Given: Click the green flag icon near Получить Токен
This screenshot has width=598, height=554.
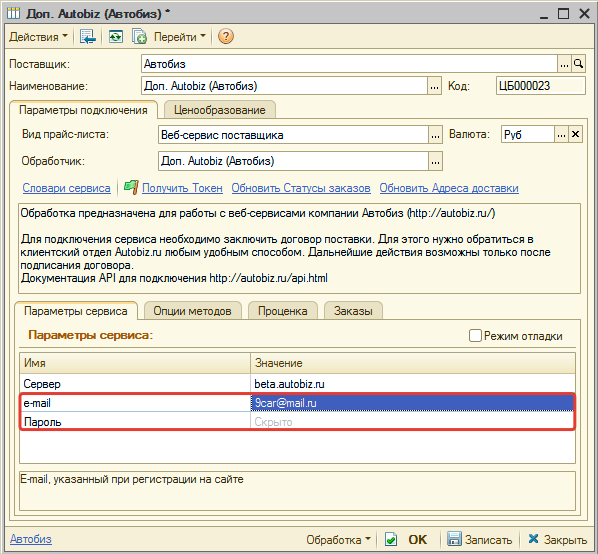Looking at the screenshot, I should pos(131,187).
